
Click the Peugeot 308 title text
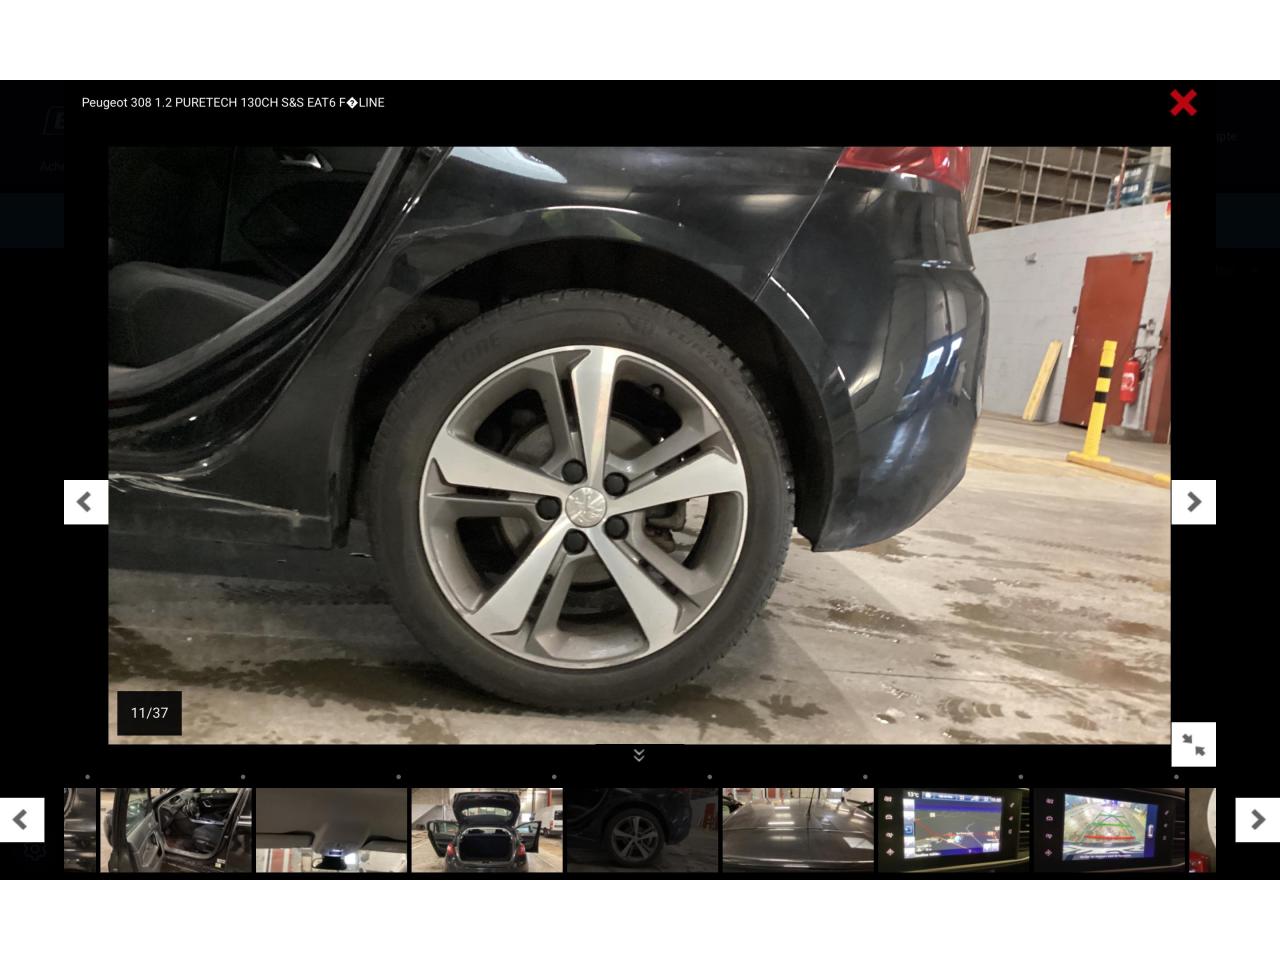(x=233, y=102)
